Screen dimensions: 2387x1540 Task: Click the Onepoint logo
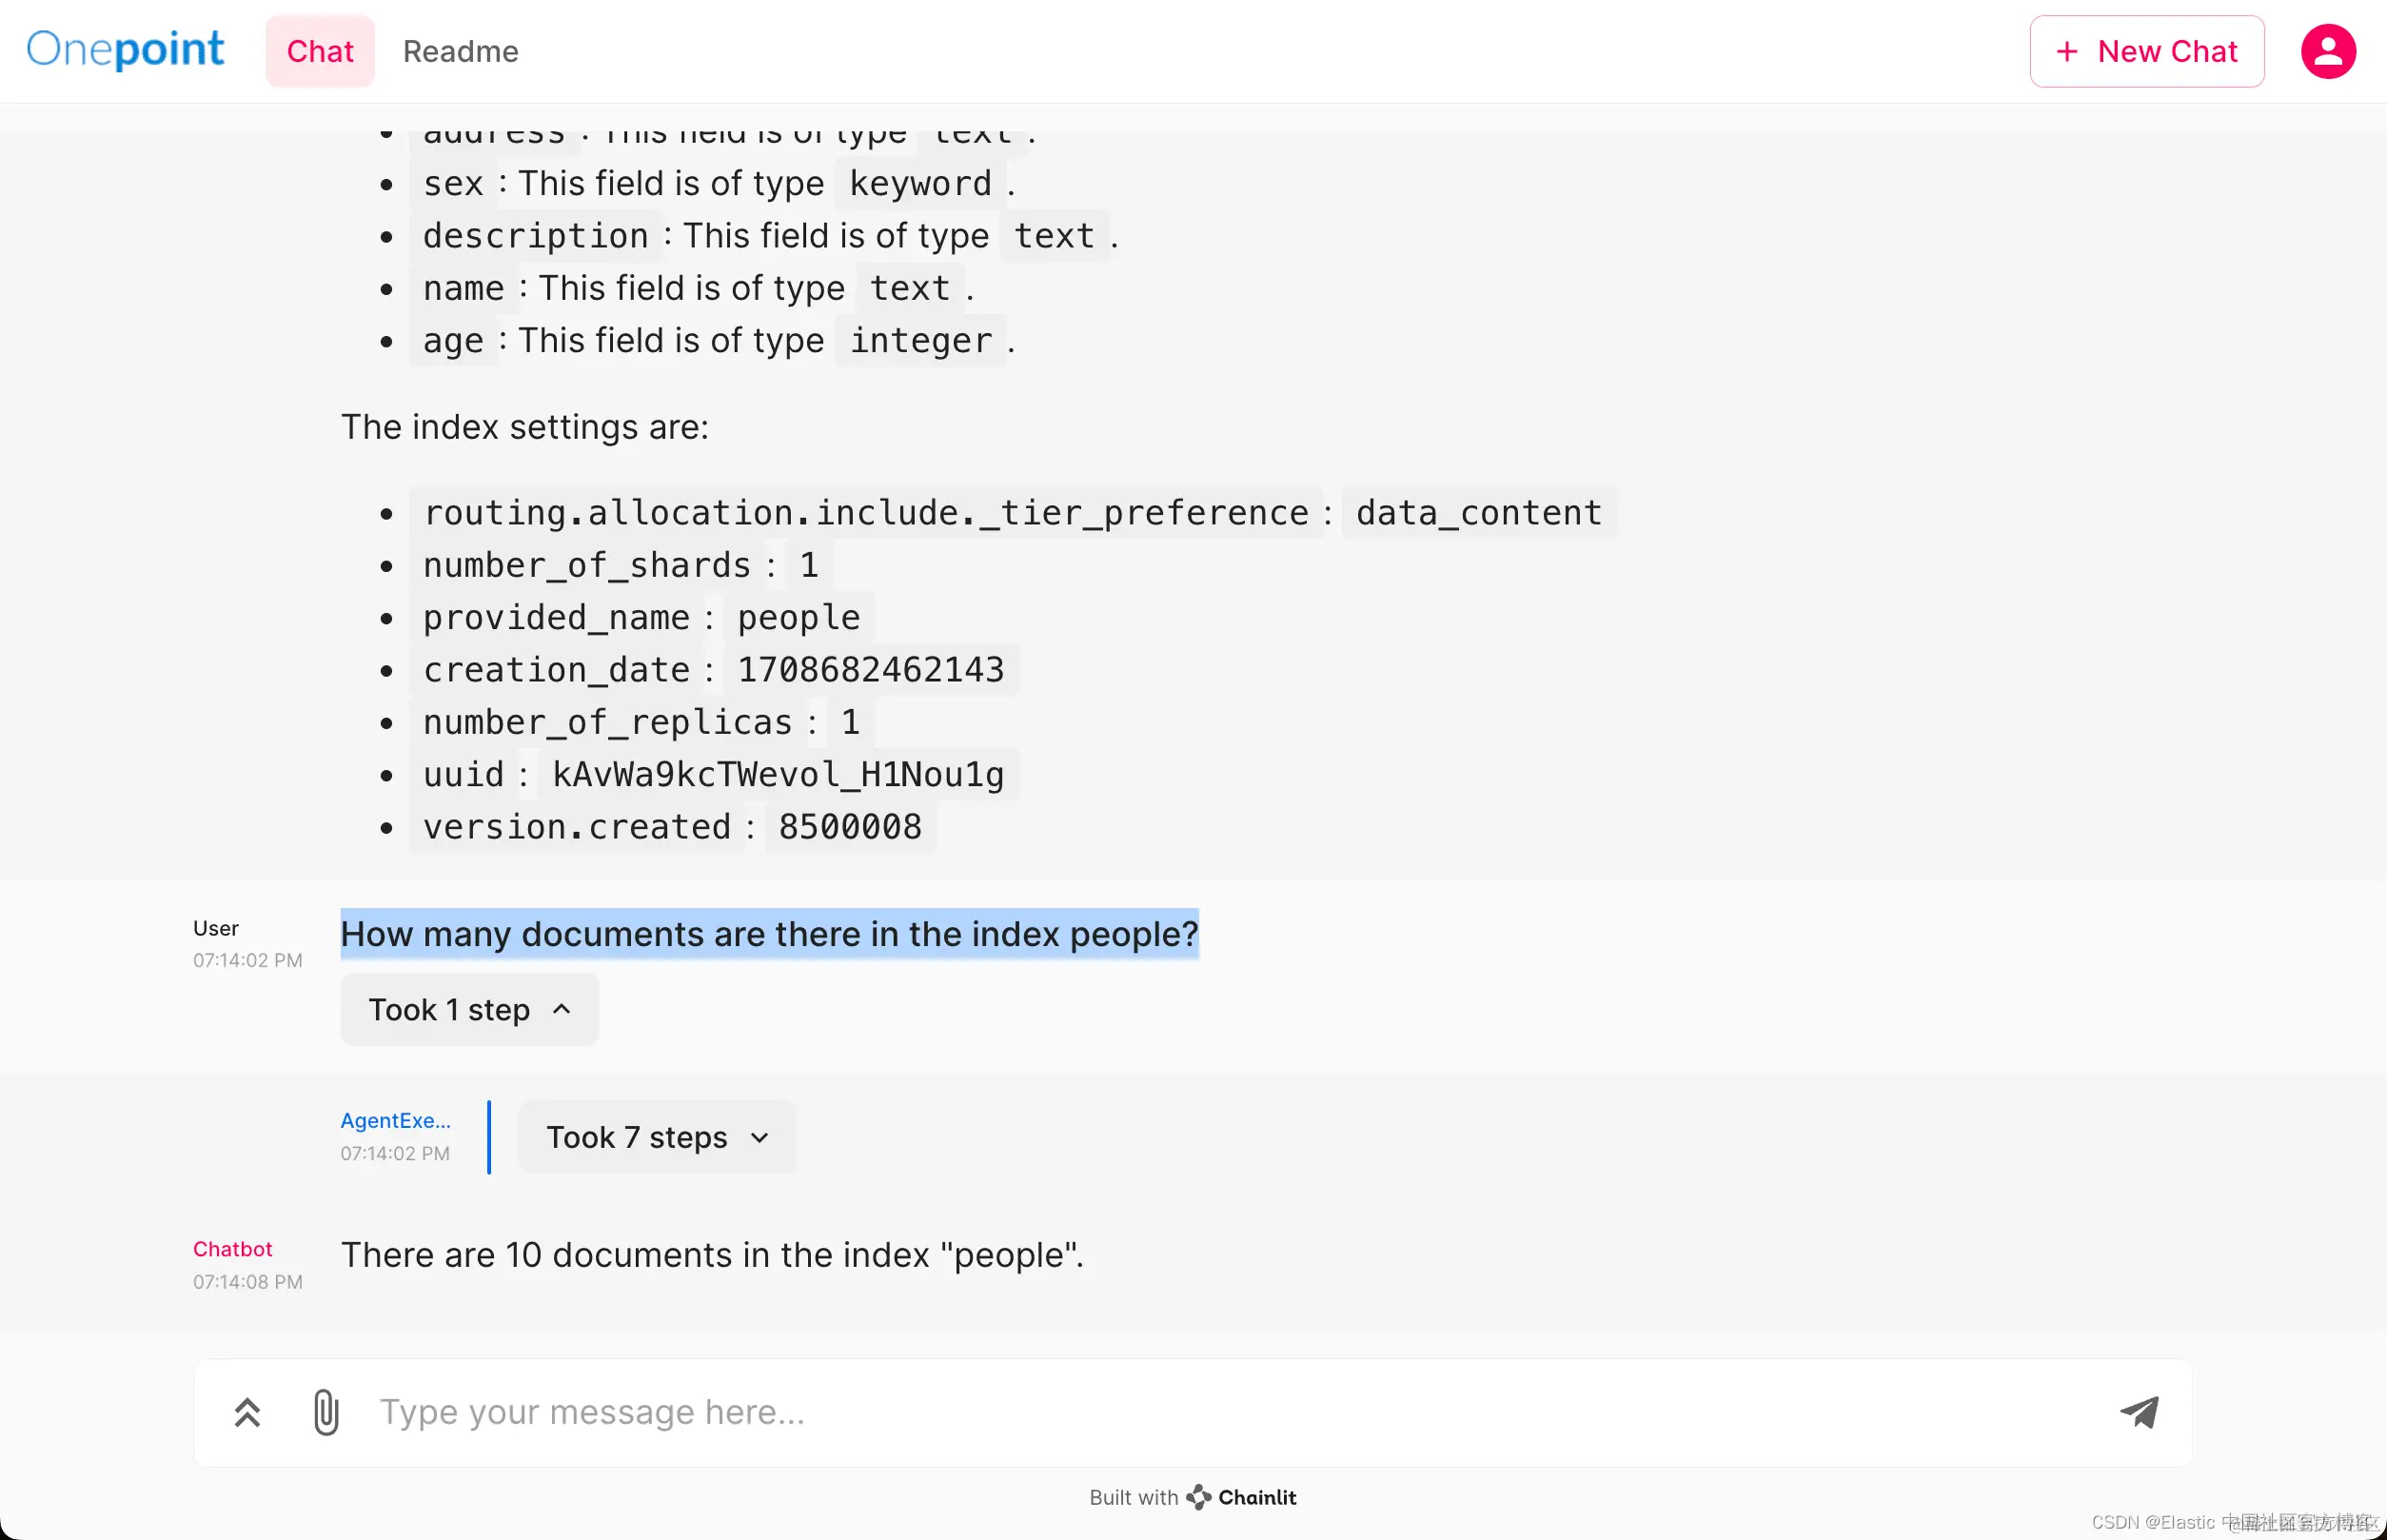125,50
